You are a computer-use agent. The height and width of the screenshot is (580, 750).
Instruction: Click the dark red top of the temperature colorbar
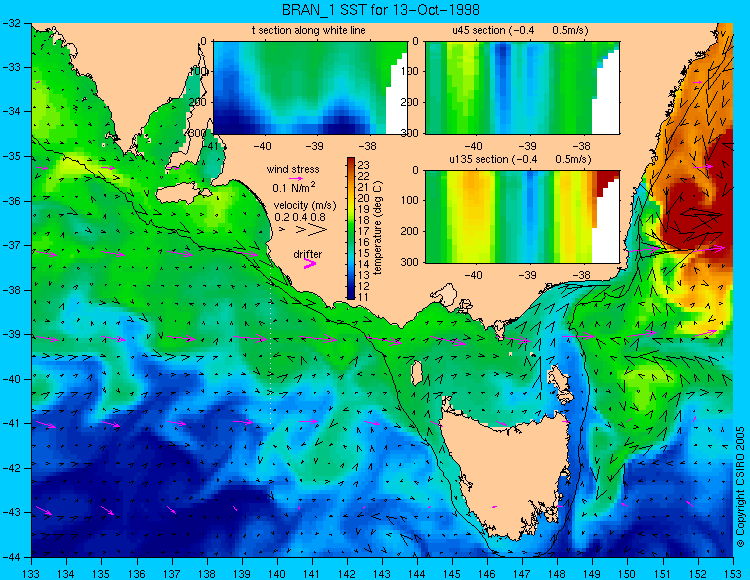click(351, 161)
